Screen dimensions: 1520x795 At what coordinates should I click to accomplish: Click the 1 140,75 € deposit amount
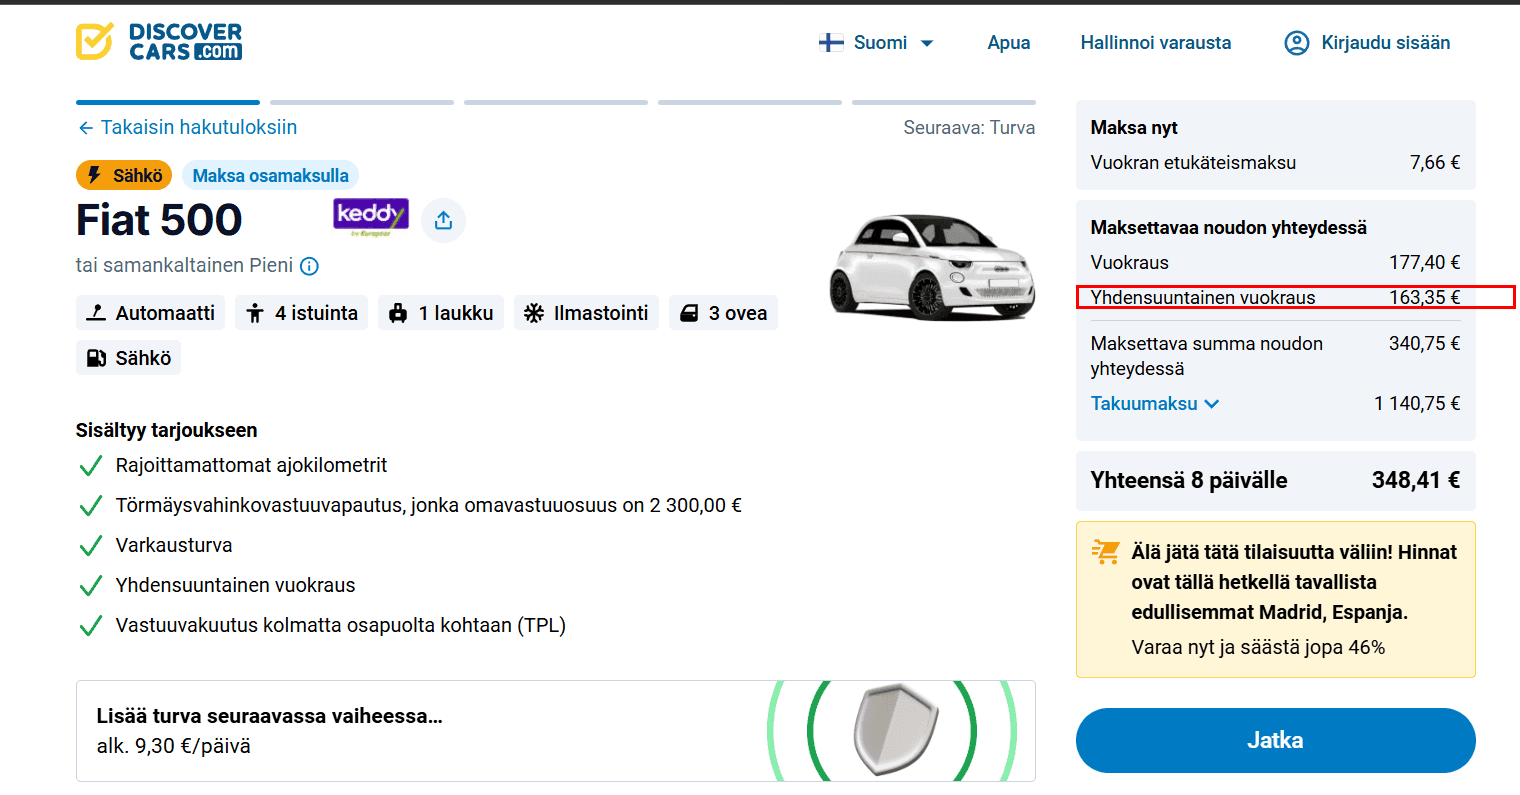pyautogui.click(x=1417, y=404)
